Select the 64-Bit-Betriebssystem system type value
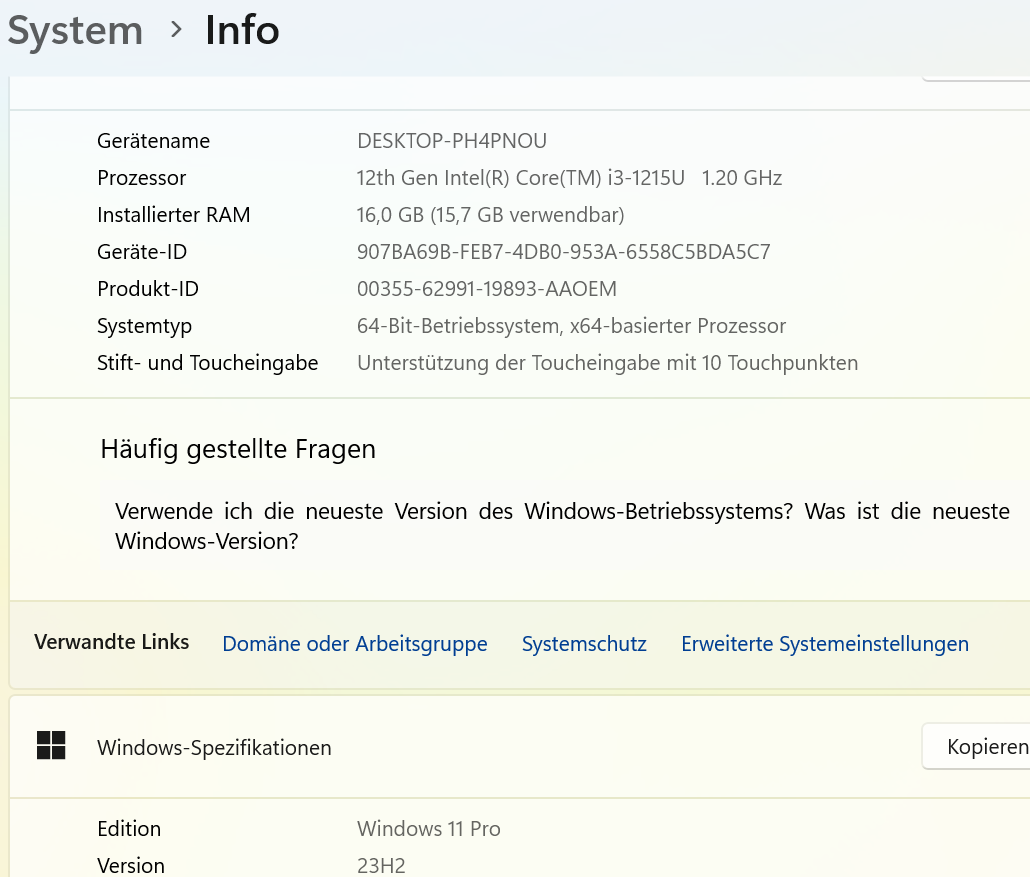Image resolution: width=1030 pixels, height=877 pixels. pos(571,326)
